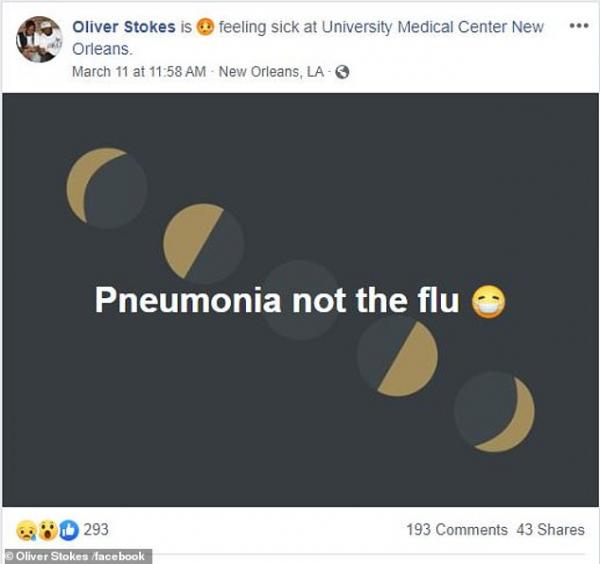Click the globe public privacy icon
Image resolution: width=600 pixels, height=564 pixels.
(342, 72)
